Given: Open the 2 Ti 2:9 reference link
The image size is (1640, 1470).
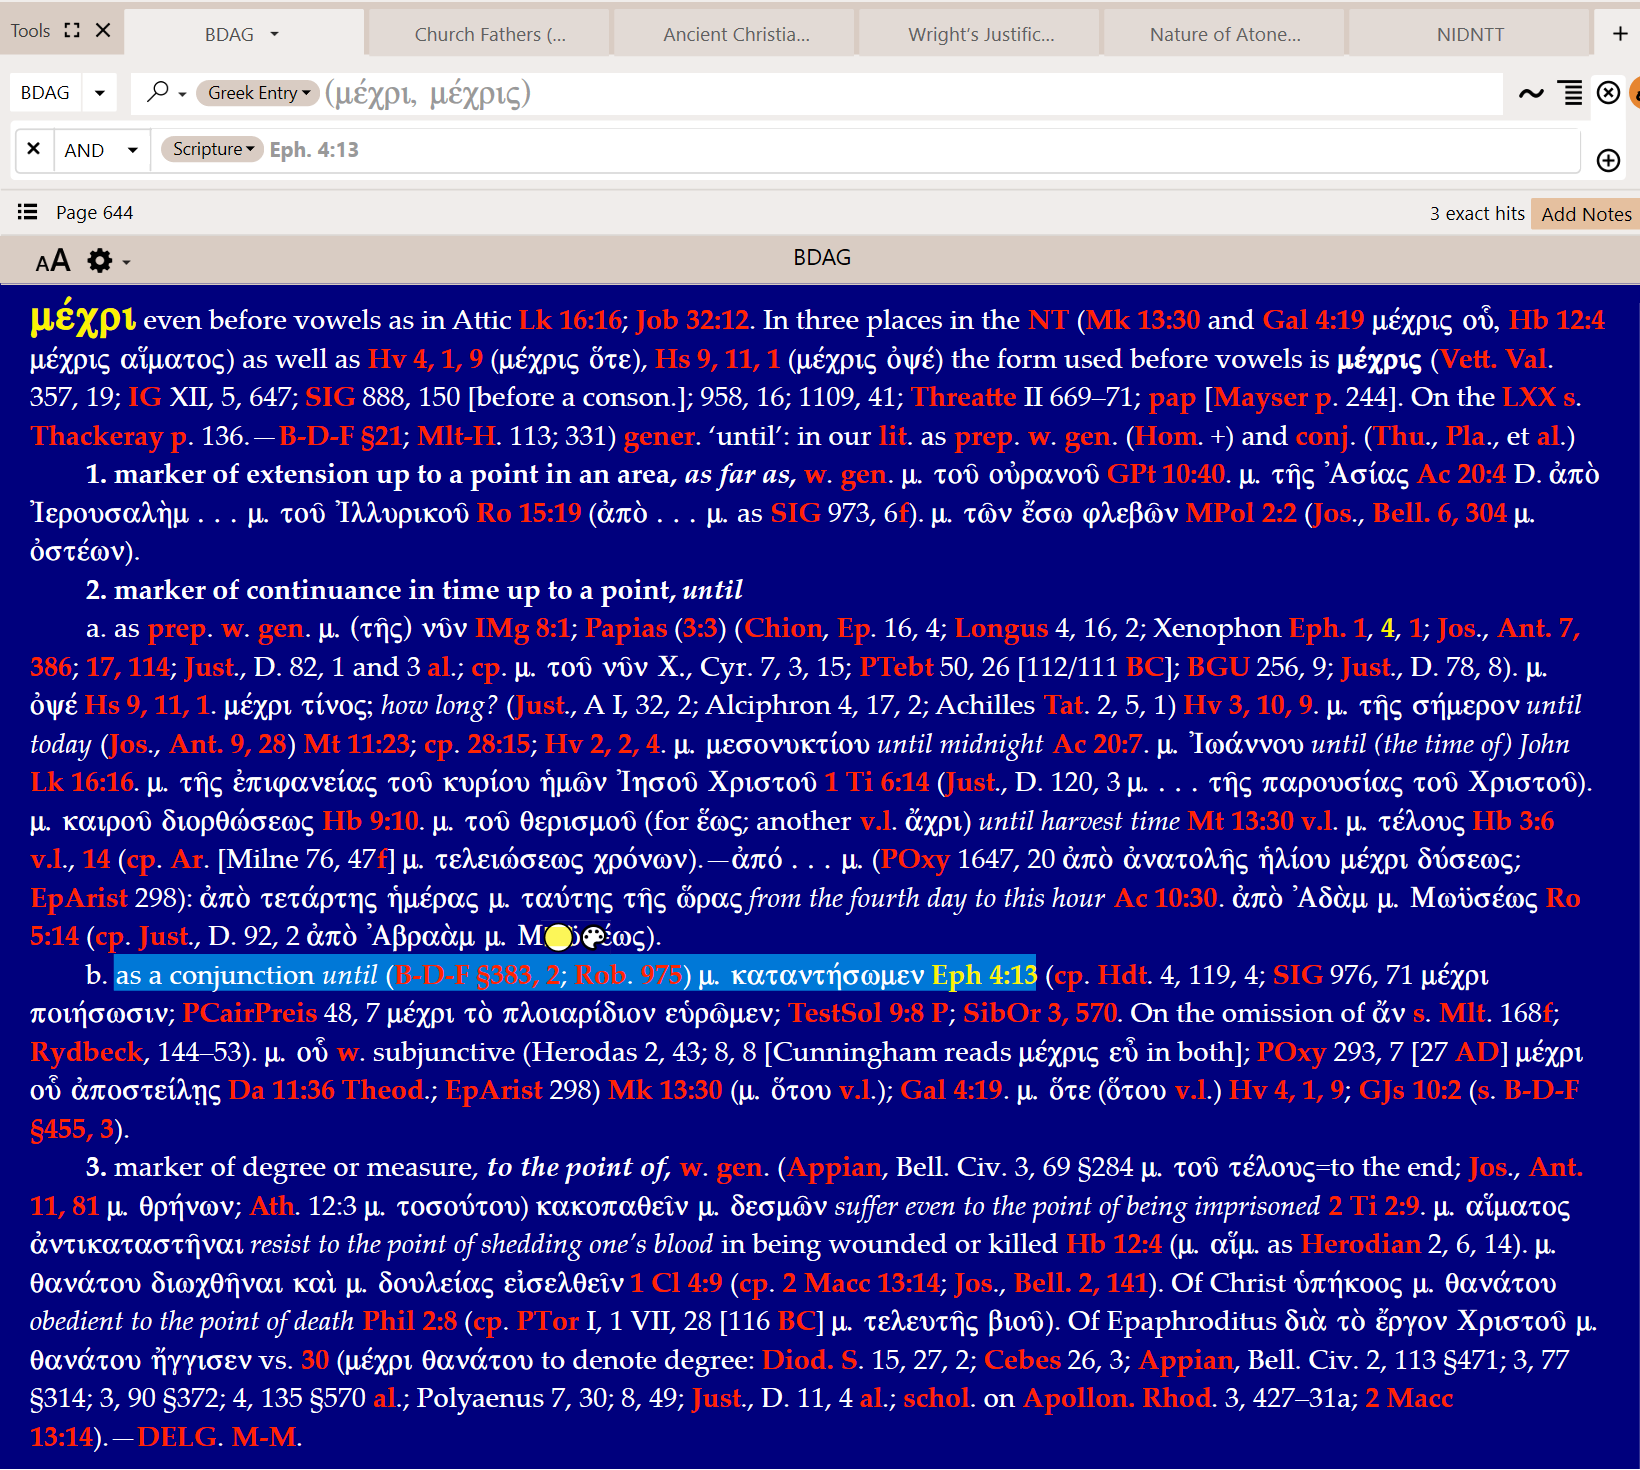Looking at the screenshot, I should click(x=1374, y=1206).
